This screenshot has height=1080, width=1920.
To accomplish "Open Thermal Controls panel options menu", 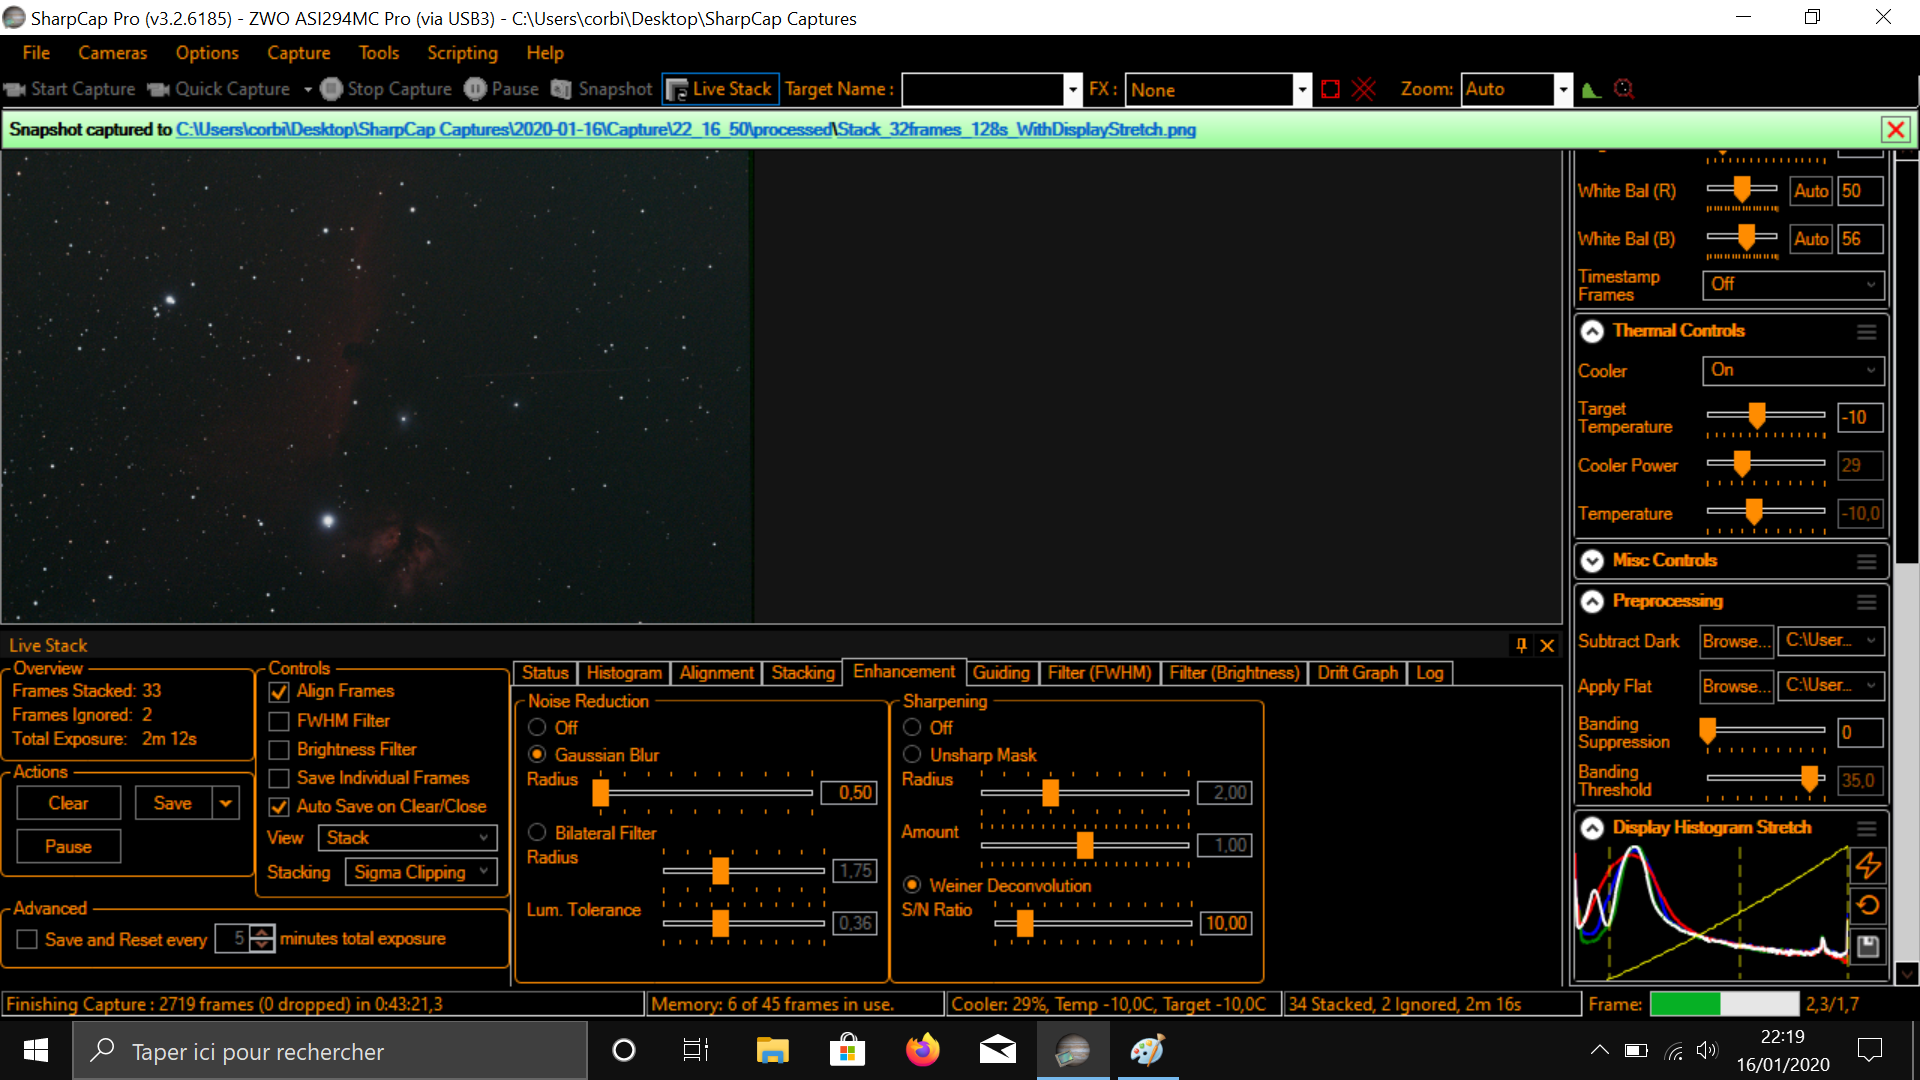I will coord(1866,331).
